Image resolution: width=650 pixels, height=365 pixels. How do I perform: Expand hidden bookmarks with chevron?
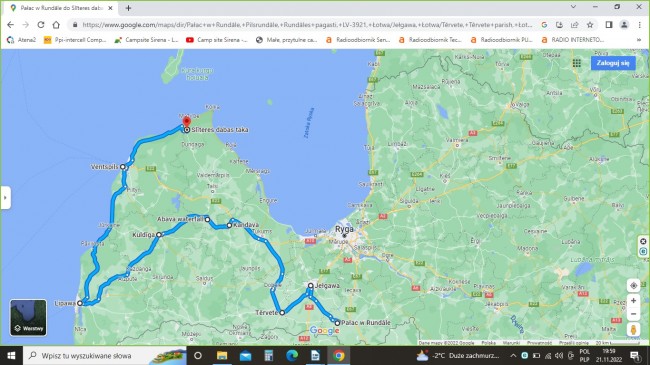[x=639, y=40]
